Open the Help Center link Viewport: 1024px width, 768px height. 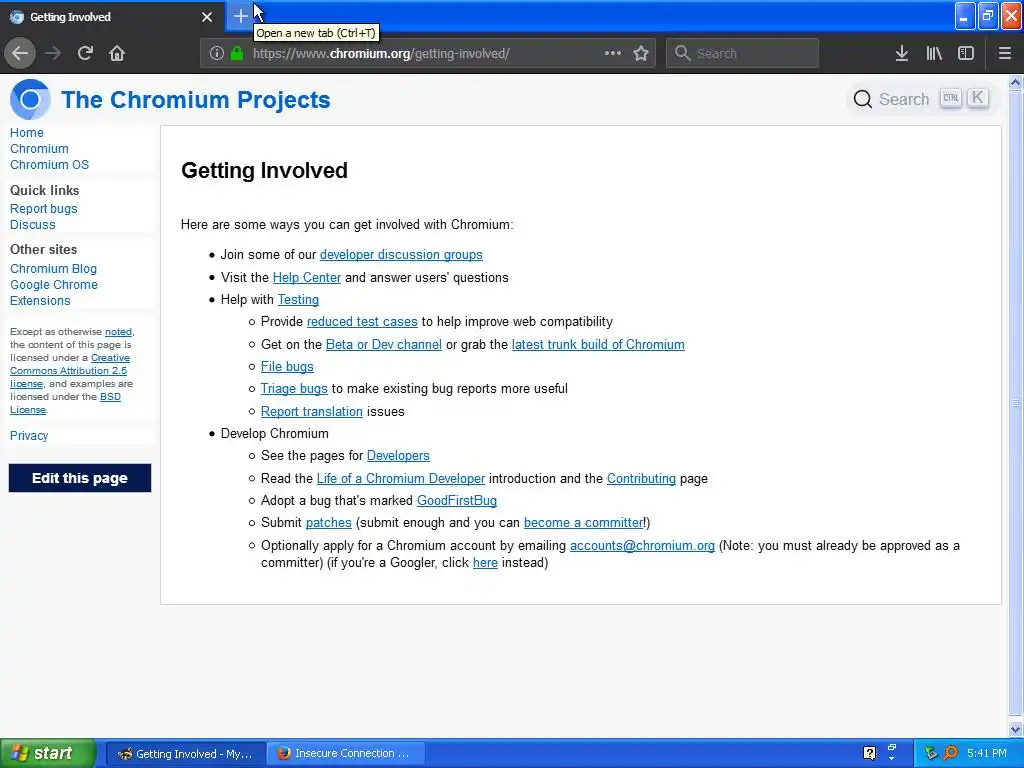(306, 278)
